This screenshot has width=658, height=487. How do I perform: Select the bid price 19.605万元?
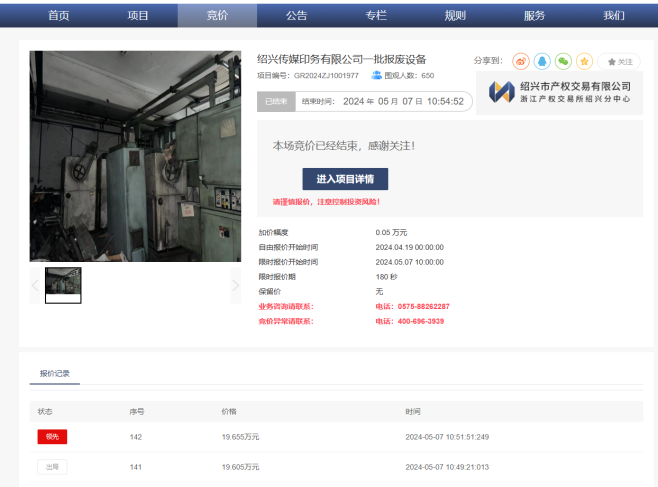[x=240, y=467]
